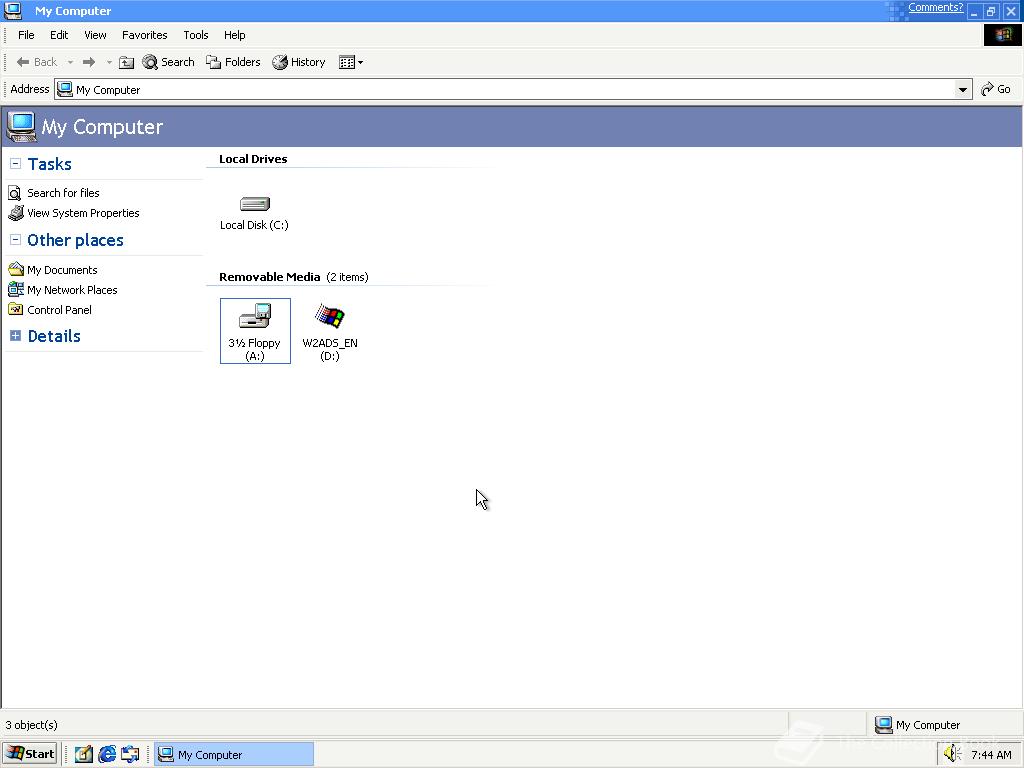This screenshot has height=768, width=1024.
Task: Click the 3 object(s) status bar text
Action: 31,725
